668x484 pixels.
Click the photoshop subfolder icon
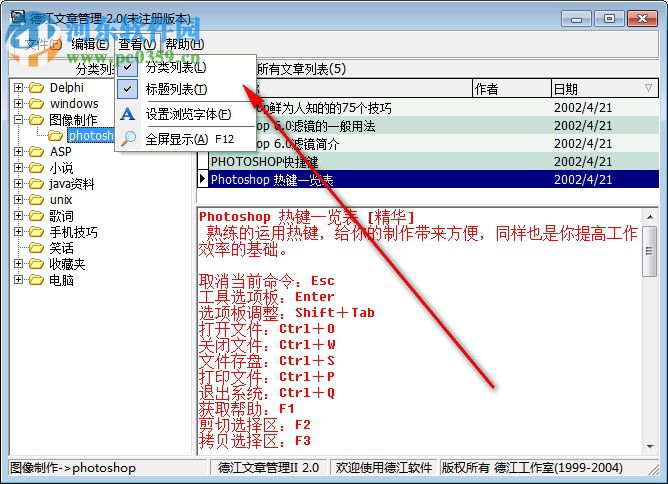point(55,135)
